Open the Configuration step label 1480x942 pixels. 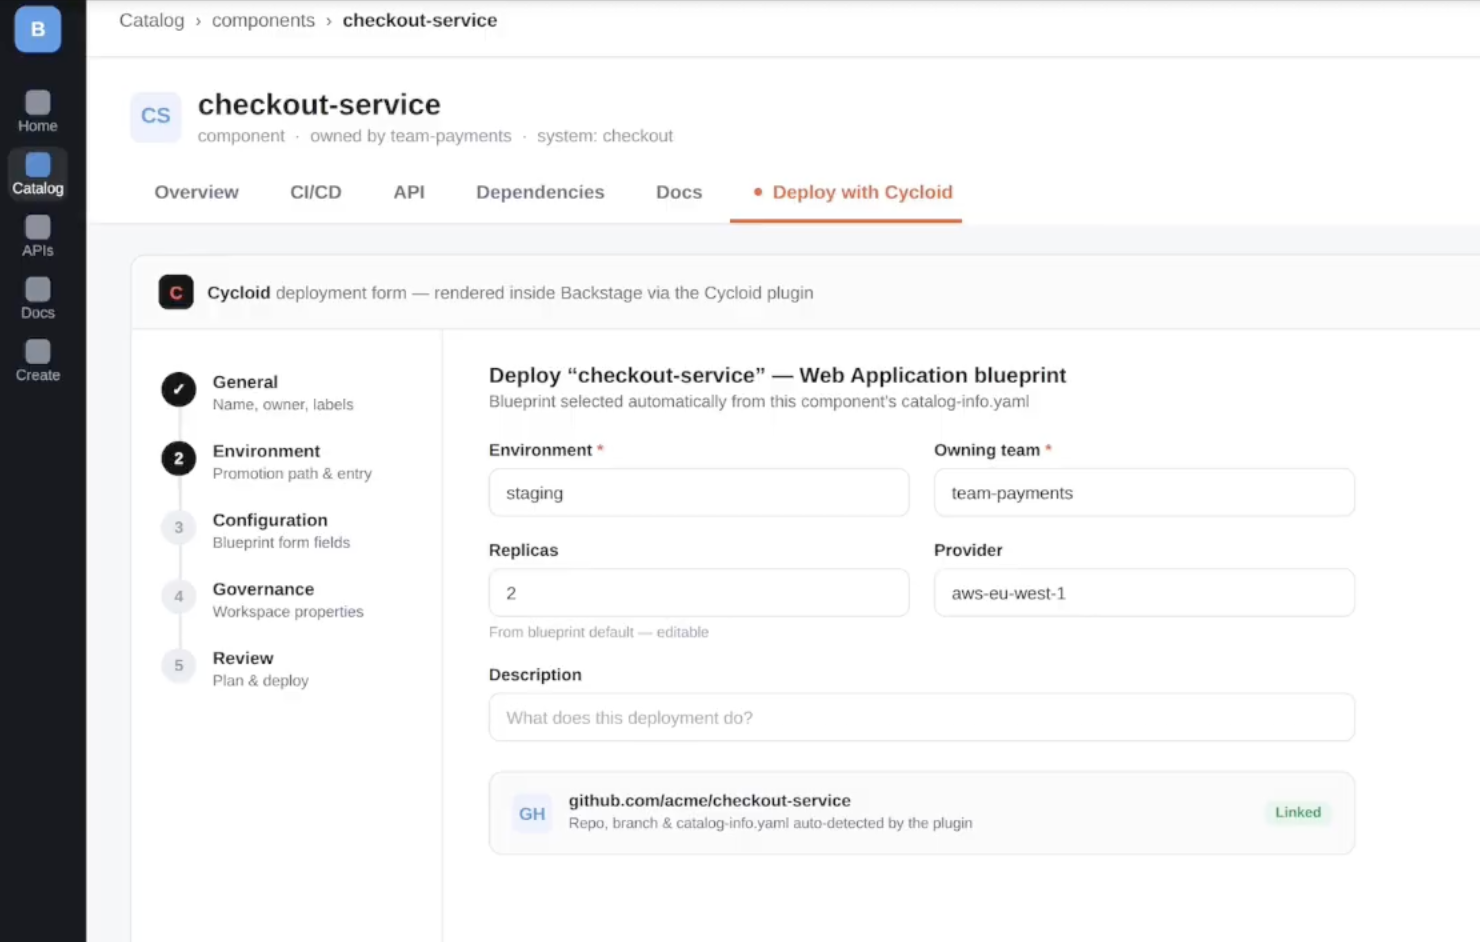click(x=270, y=520)
